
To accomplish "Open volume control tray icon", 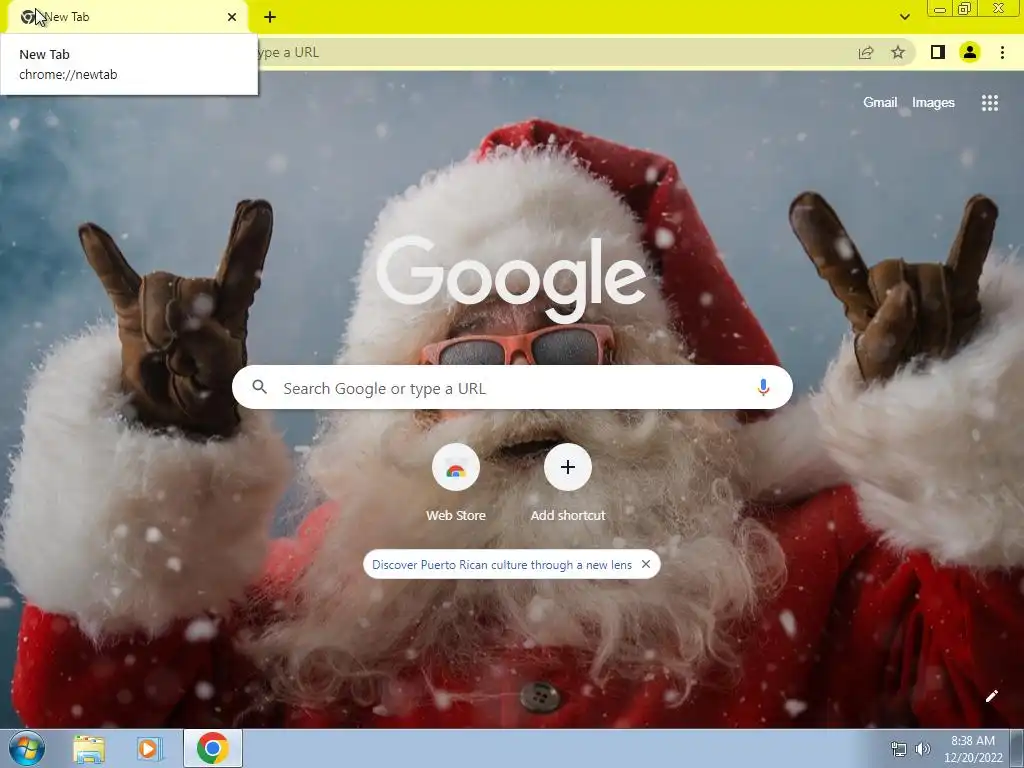I will pos(923,749).
